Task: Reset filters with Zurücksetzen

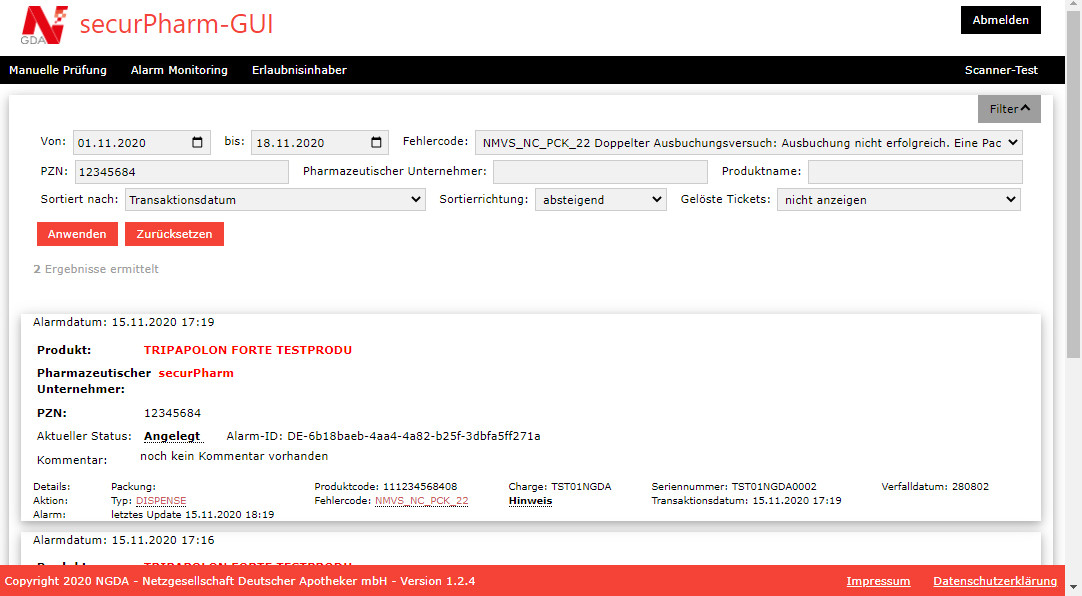Action: coord(174,234)
